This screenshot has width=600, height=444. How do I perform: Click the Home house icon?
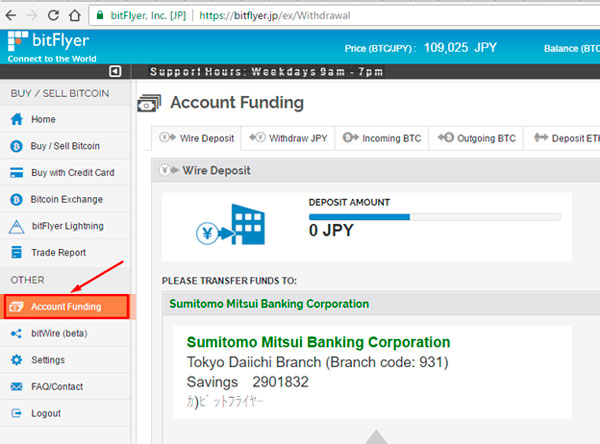pos(17,119)
